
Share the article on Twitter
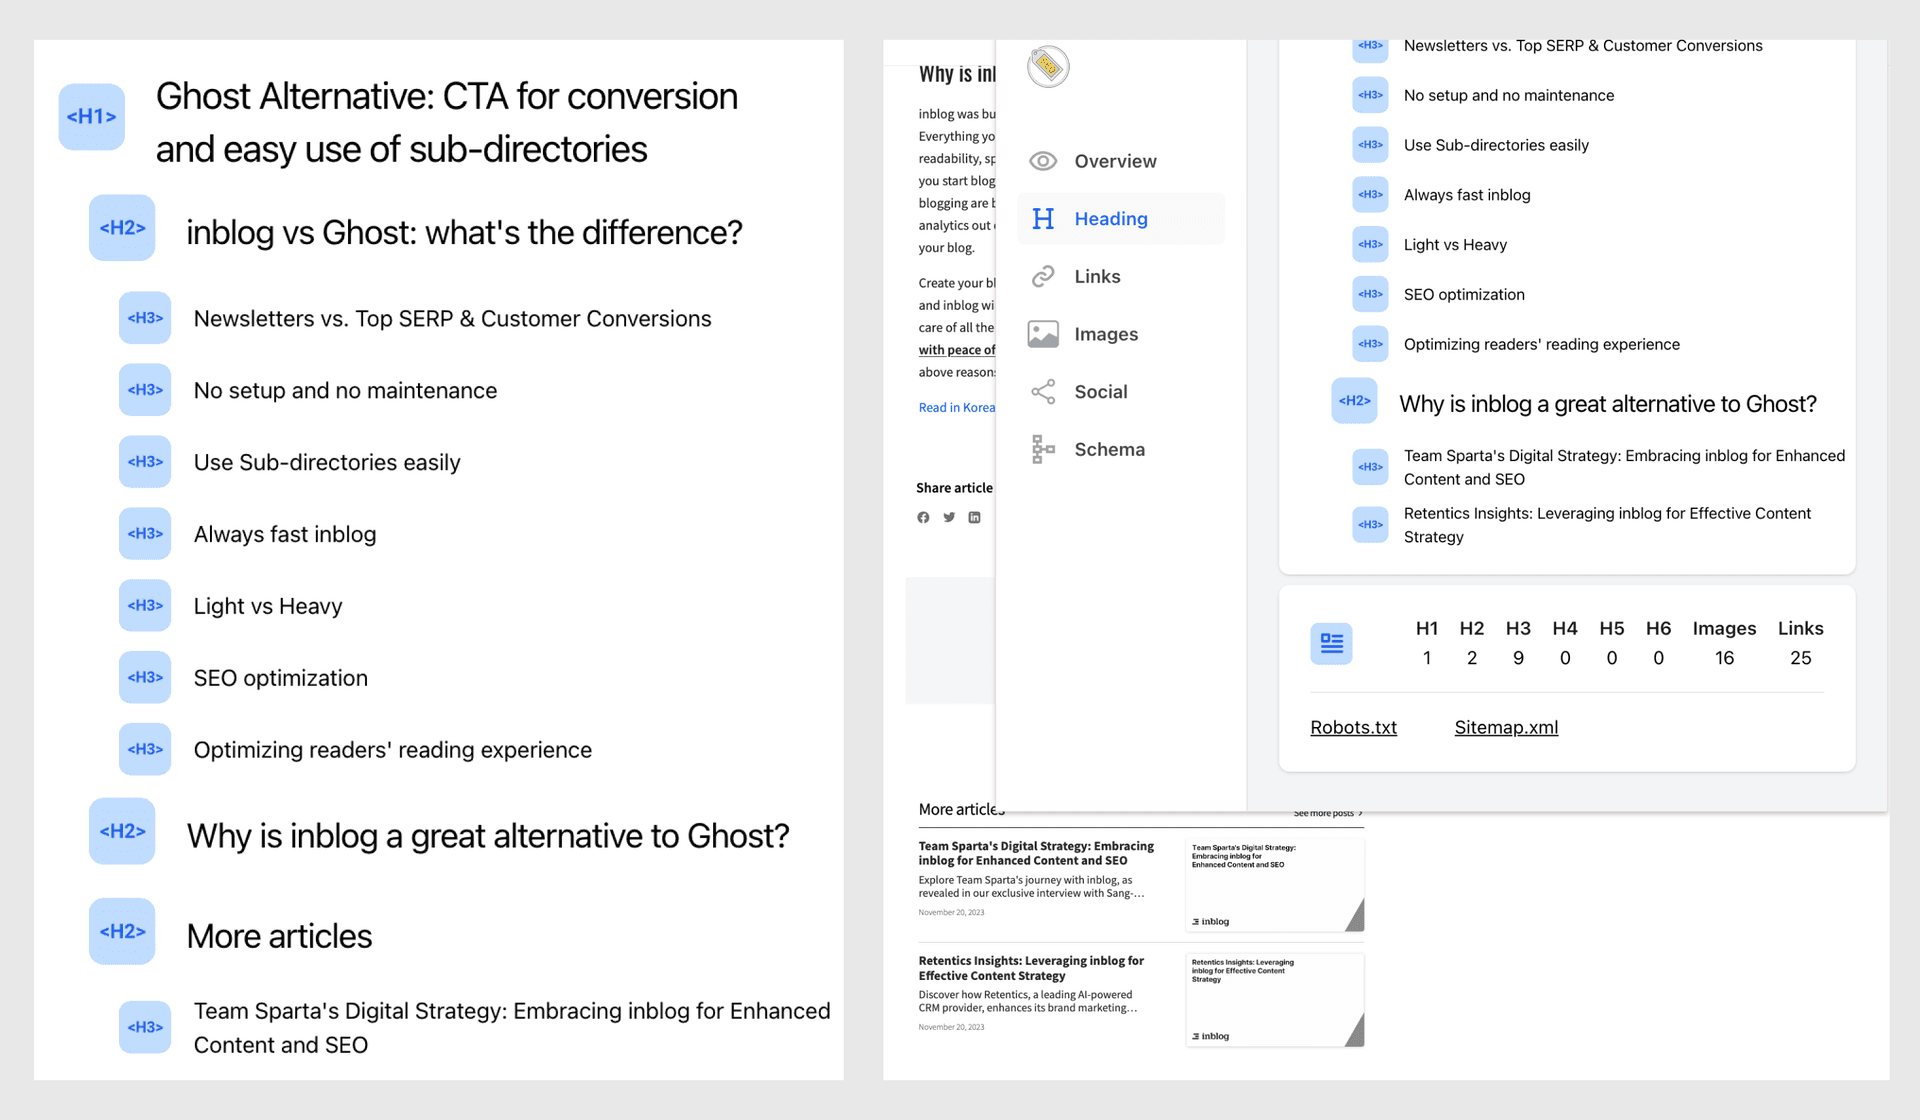949,518
